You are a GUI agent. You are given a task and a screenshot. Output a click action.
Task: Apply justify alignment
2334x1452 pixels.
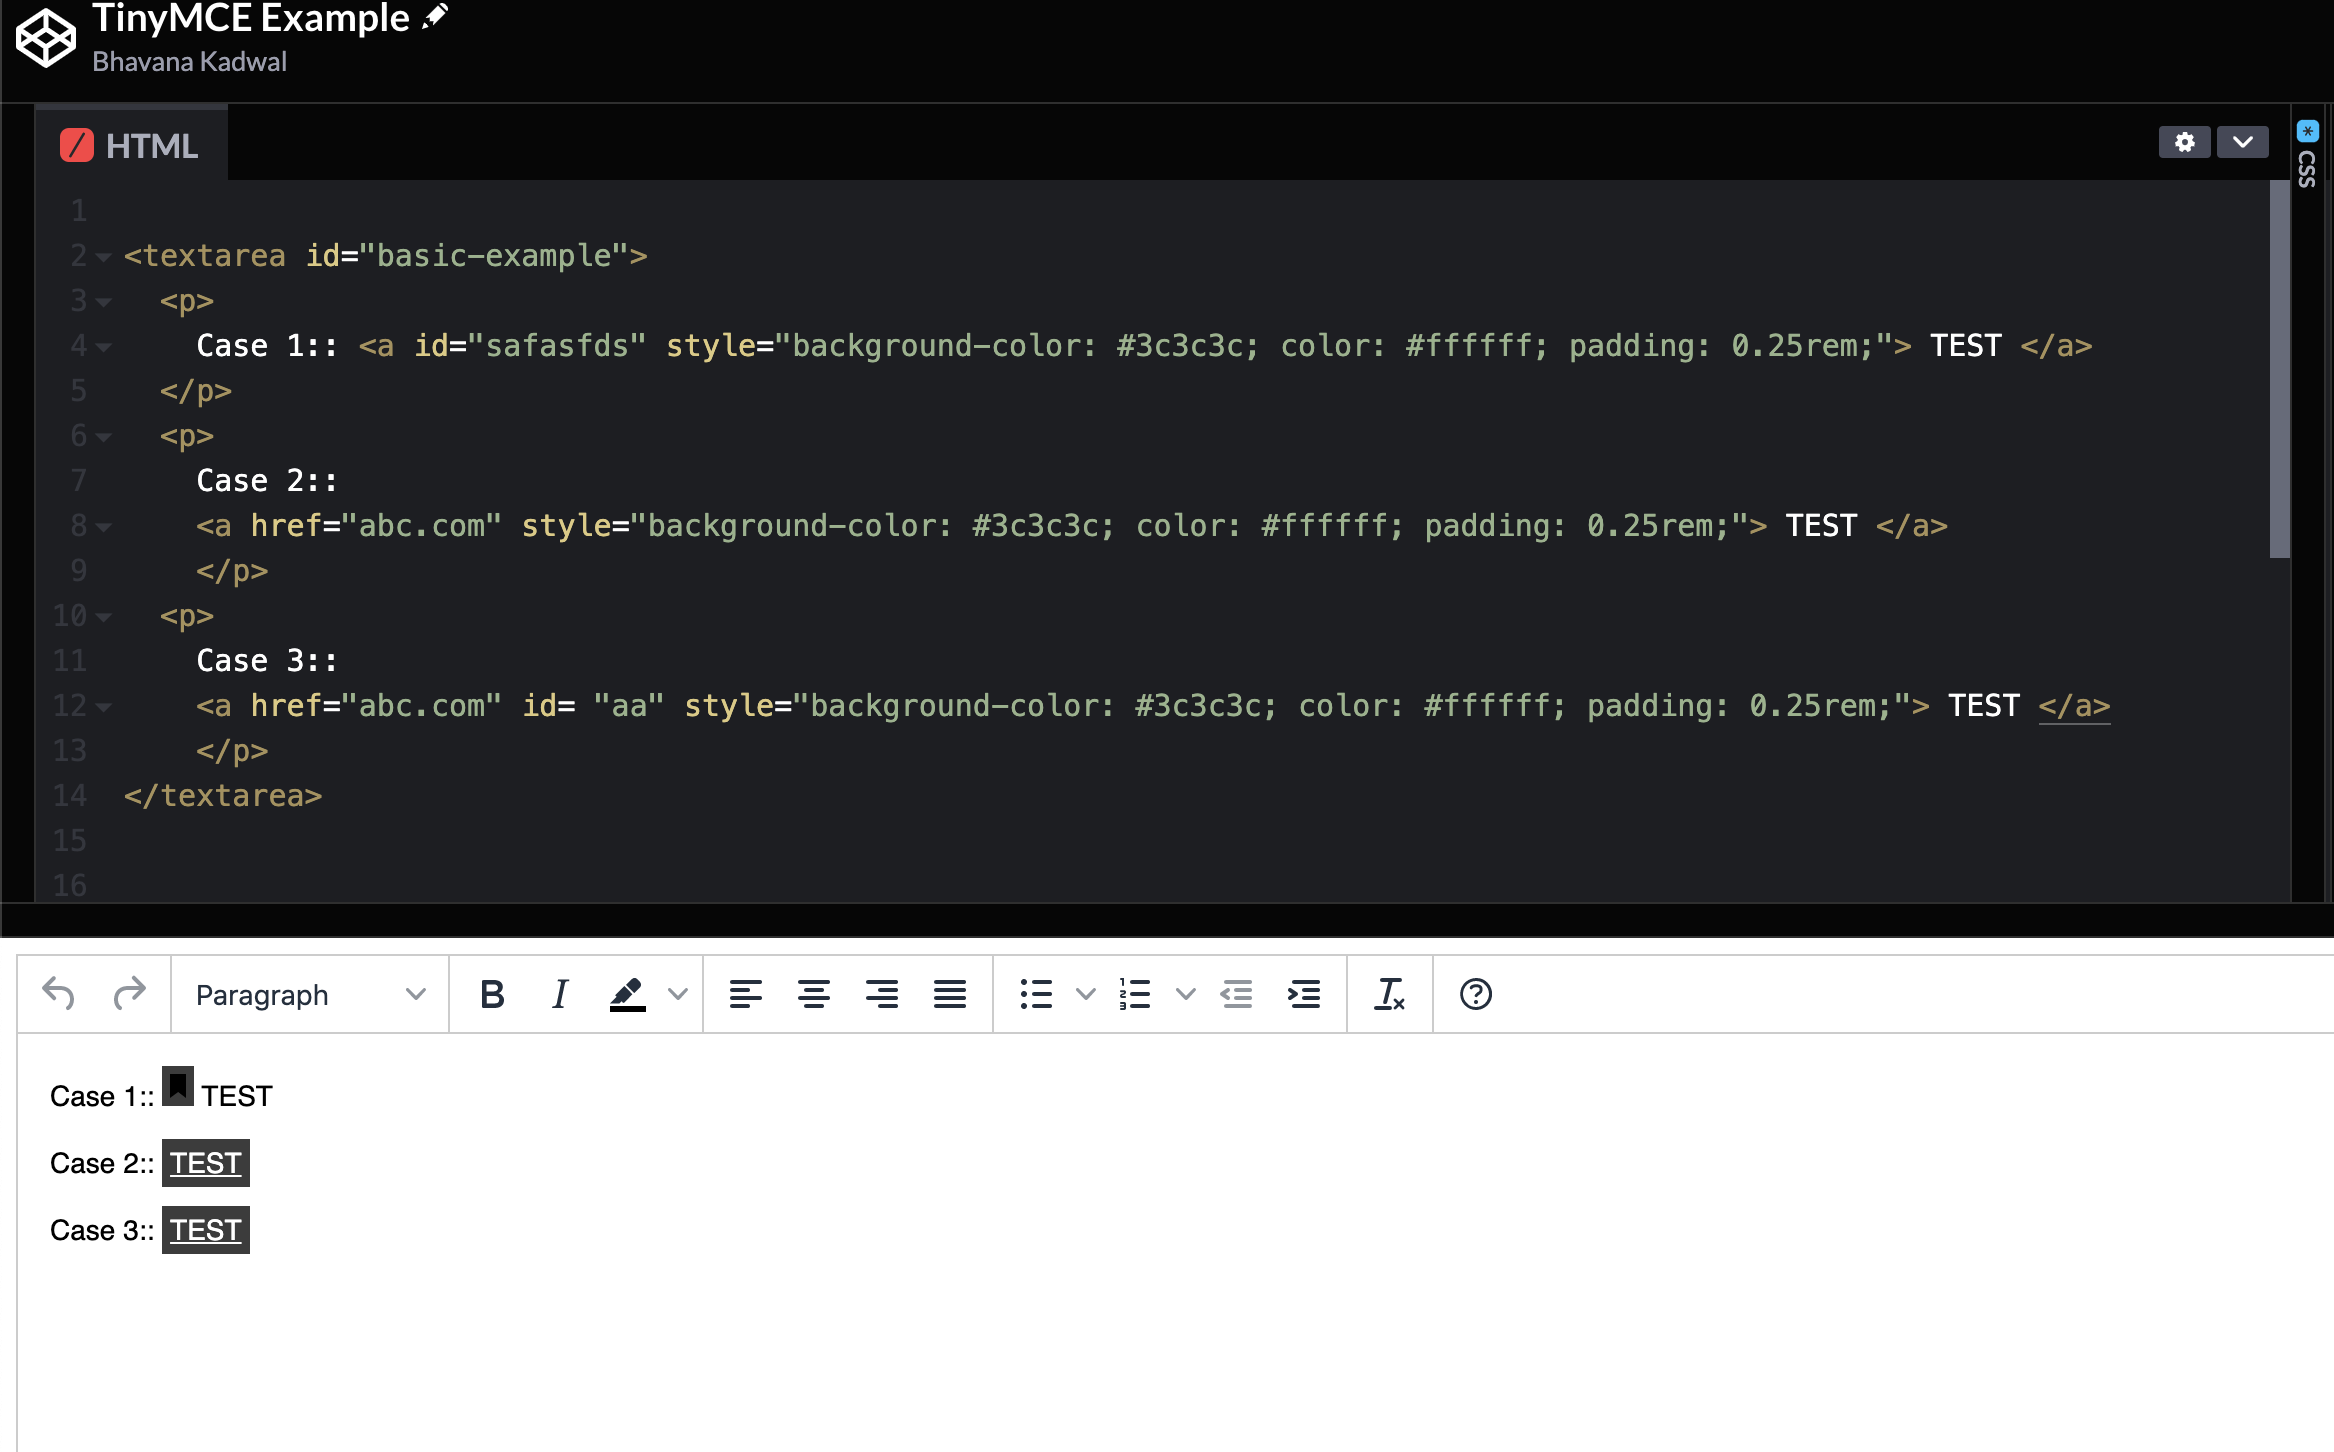pos(949,994)
